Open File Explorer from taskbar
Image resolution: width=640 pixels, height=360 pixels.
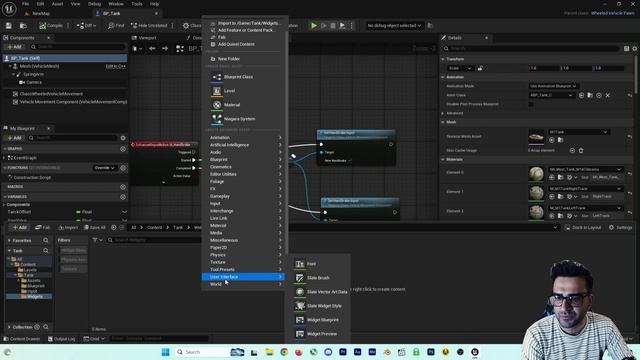[x=269, y=352]
